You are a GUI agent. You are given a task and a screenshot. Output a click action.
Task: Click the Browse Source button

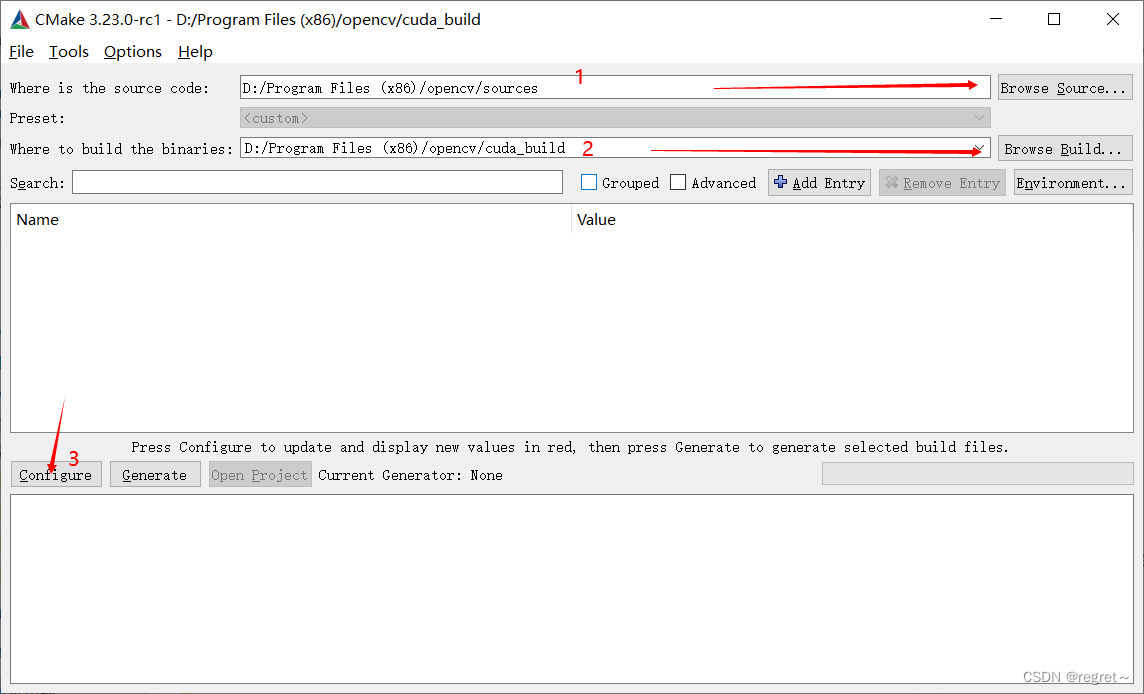point(1064,88)
